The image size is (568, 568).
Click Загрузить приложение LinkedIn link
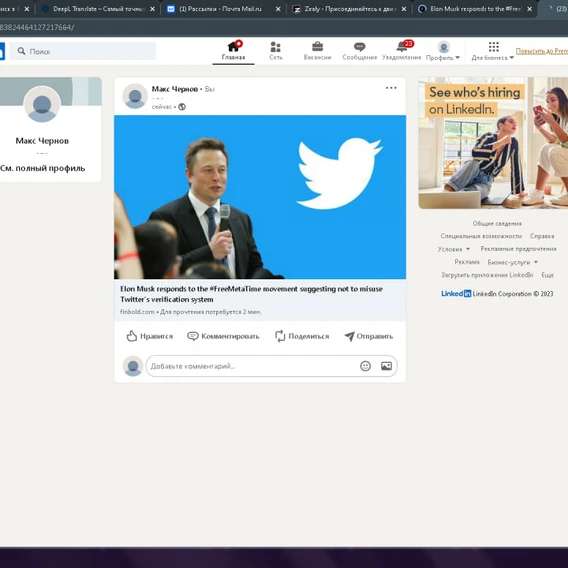pyautogui.click(x=487, y=275)
